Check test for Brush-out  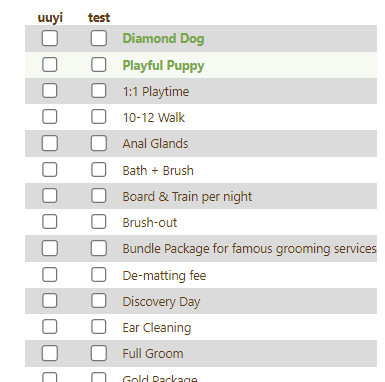coord(99,222)
